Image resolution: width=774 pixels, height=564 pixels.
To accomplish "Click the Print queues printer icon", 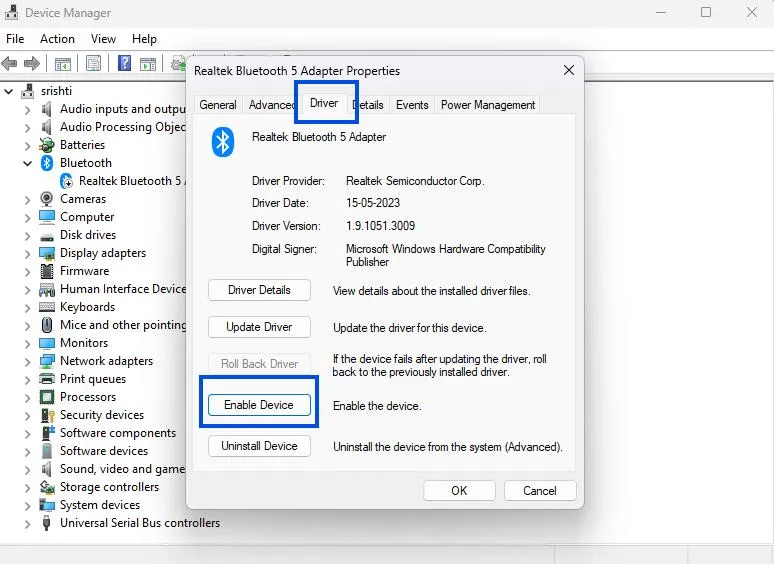I will point(47,379).
